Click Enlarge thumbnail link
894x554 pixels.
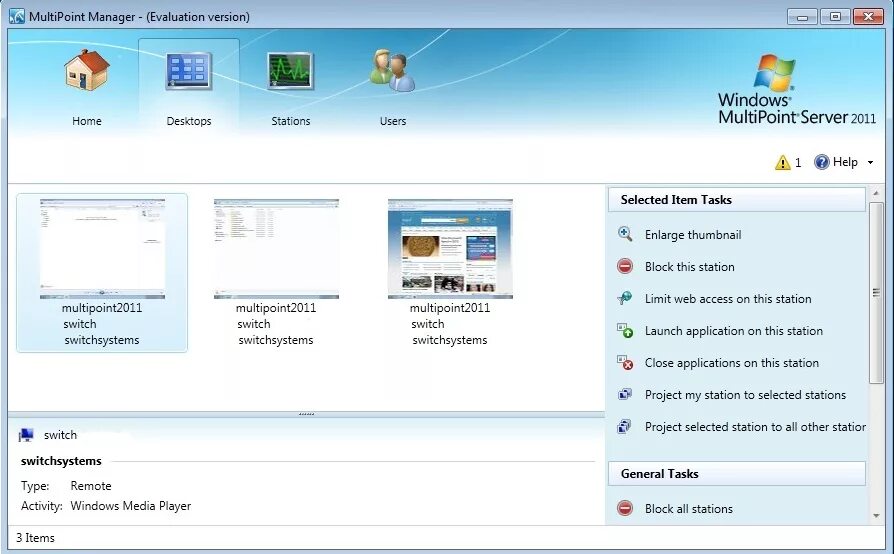point(693,235)
